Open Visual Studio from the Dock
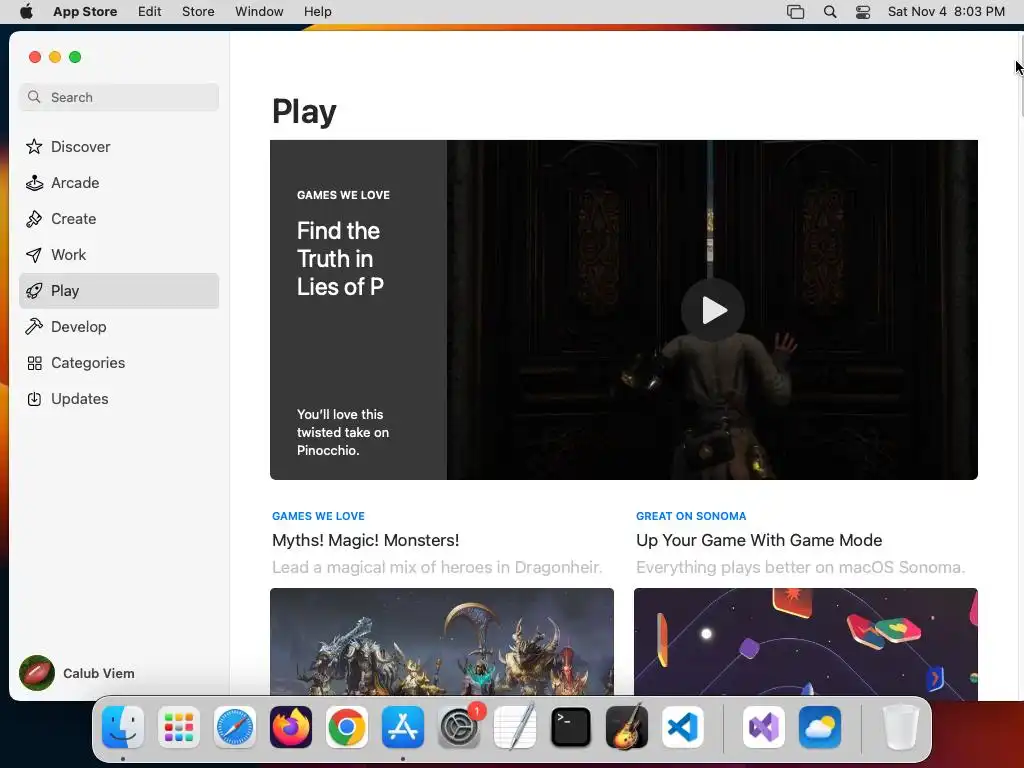Screen dimensions: 1024x768 (x=763, y=727)
